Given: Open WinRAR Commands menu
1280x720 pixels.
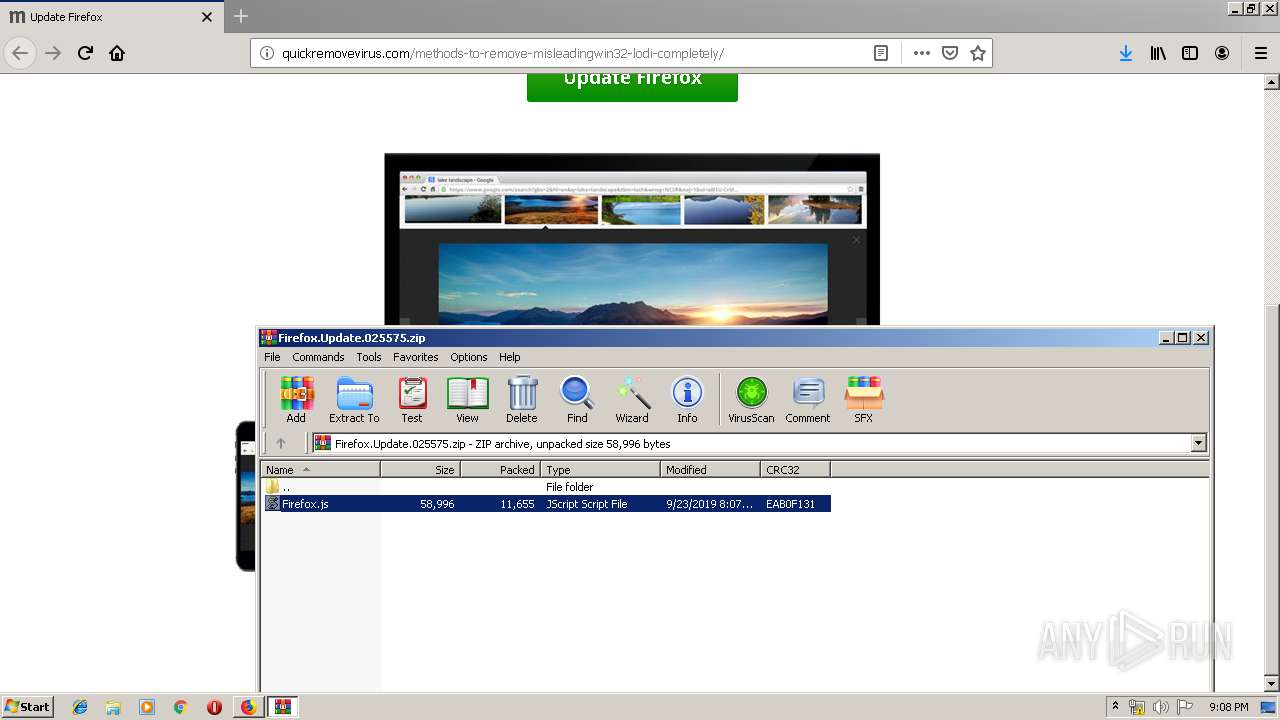Looking at the screenshot, I should (318, 357).
